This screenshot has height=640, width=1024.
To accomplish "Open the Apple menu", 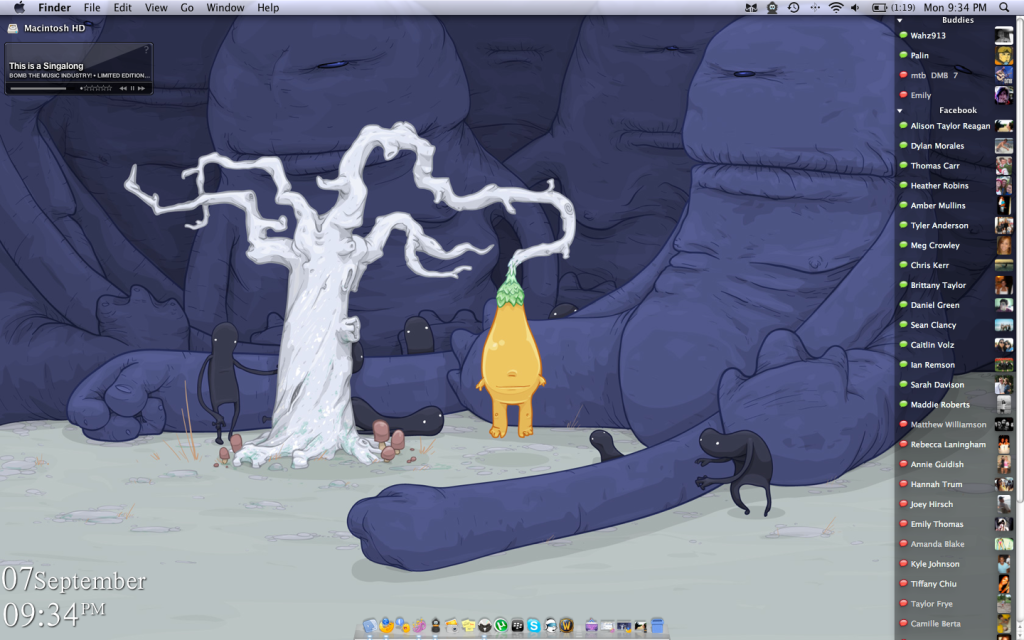I will click(x=19, y=7).
